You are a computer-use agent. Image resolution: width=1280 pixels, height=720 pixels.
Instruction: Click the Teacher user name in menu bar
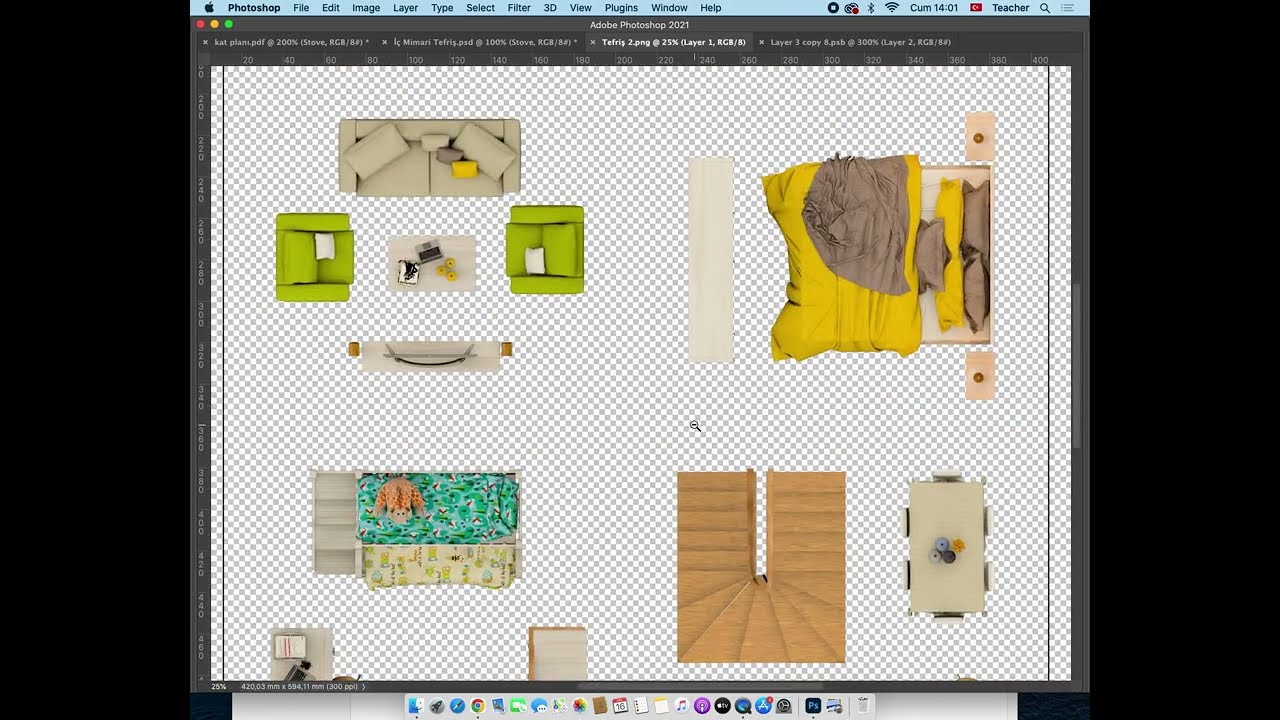pyautogui.click(x=1010, y=8)
